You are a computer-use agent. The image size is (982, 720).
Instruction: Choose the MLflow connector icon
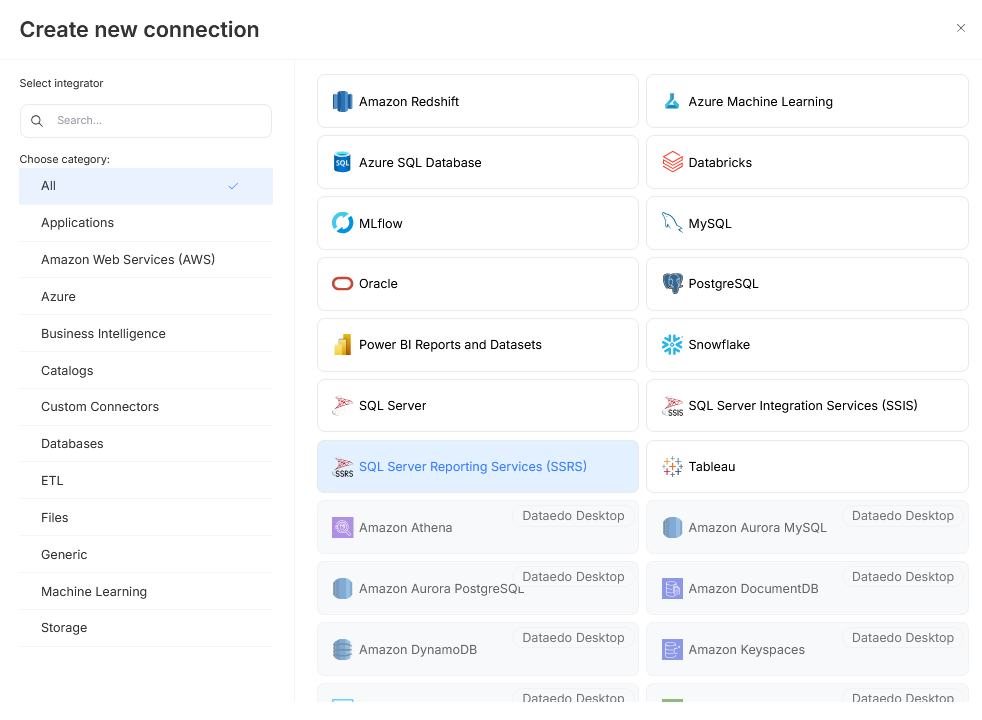pos(343,224)
